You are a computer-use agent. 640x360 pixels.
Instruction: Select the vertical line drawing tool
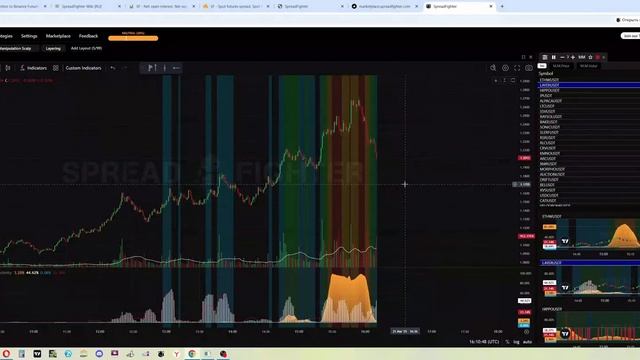tap(164, 68)
